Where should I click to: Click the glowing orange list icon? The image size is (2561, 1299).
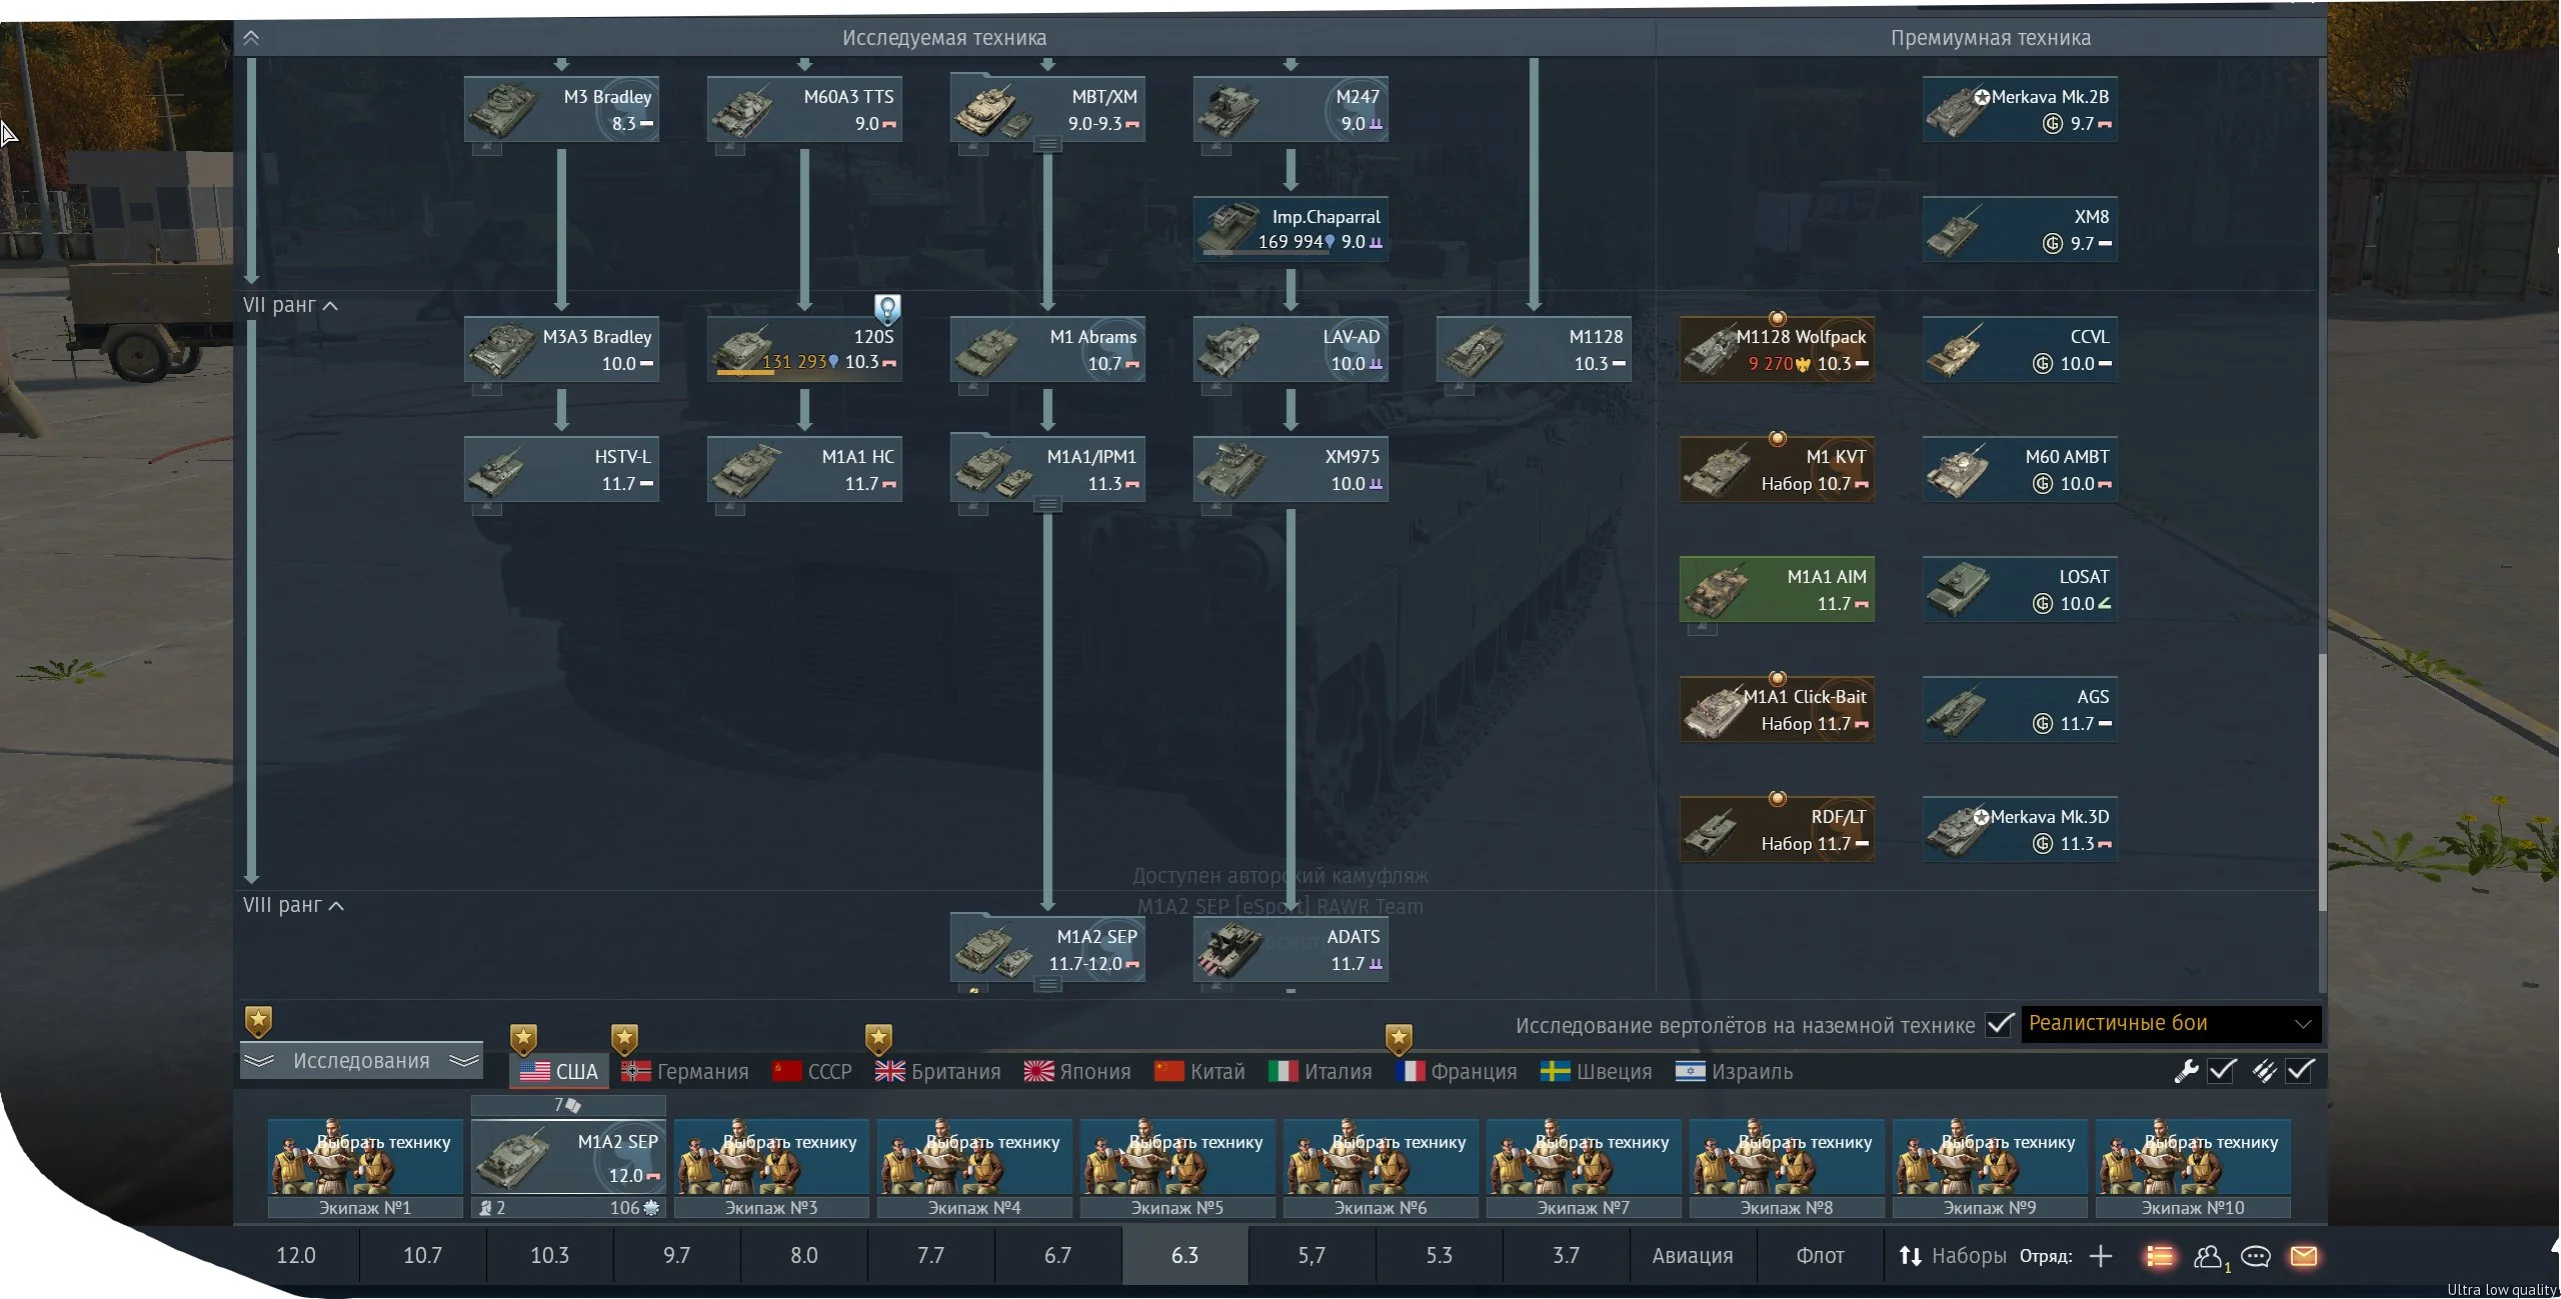click(x=2159, y=1256)
